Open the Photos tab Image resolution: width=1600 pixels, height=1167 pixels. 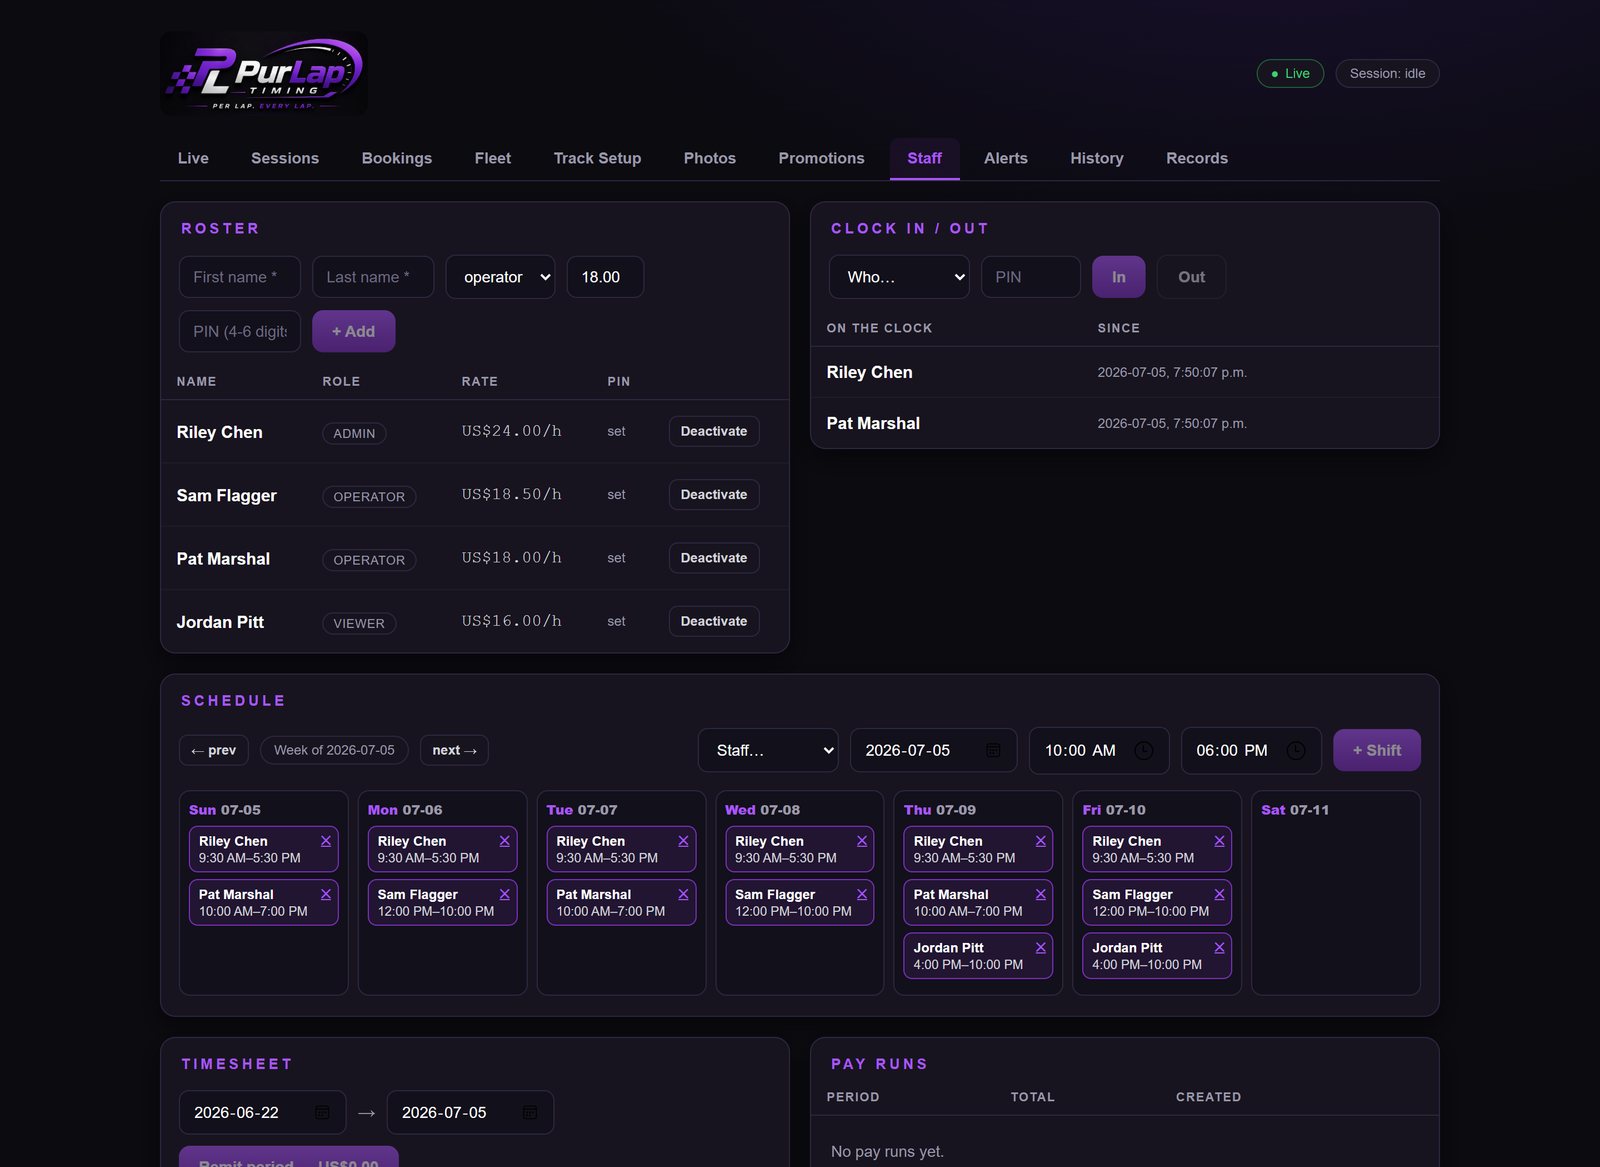[x=710, y=158]
